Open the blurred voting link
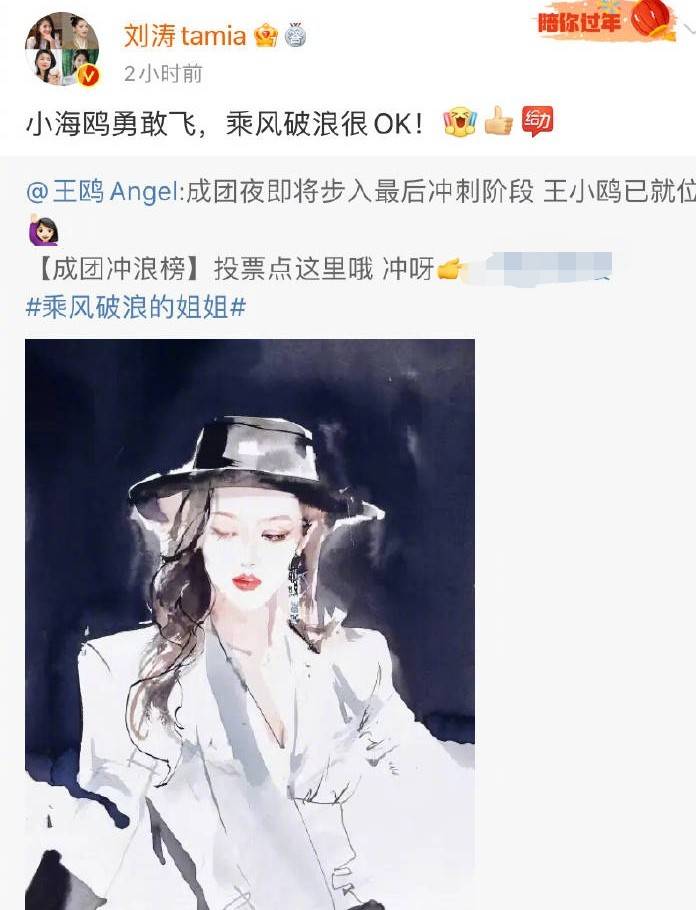The image size is (696, 910). pos(540,269)
